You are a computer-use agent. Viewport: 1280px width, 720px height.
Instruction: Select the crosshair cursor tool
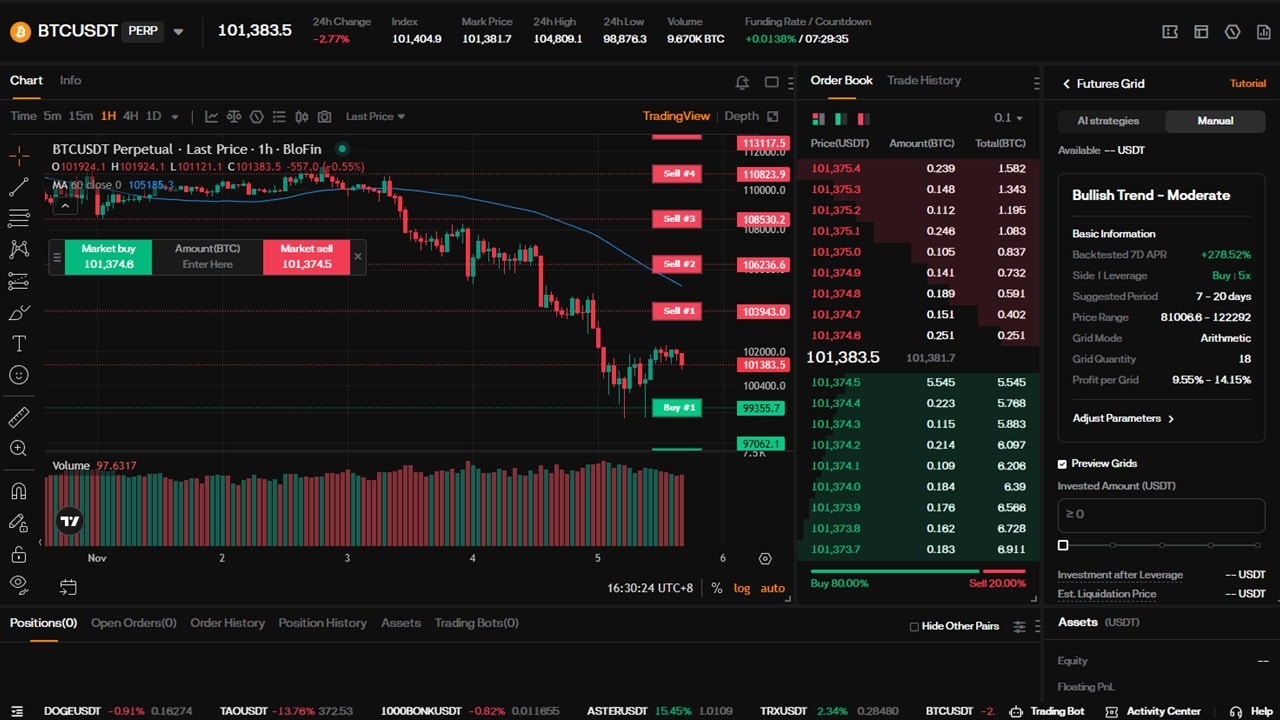pyautogui.click(x=18, y=155)
